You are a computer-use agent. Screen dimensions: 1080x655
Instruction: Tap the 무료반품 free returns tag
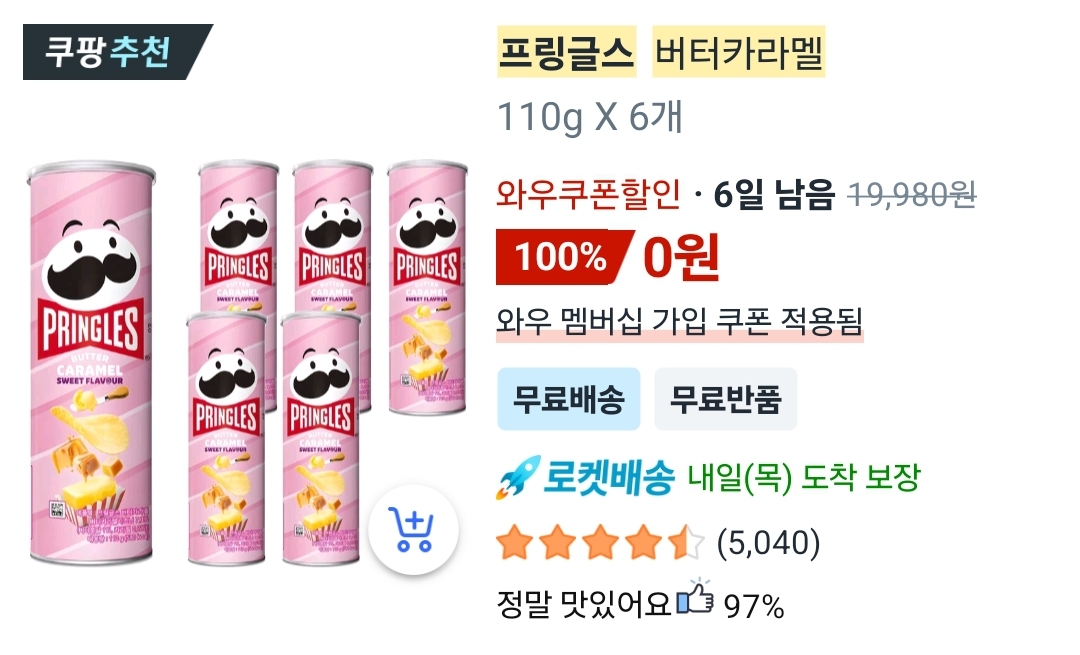point(725,399)
